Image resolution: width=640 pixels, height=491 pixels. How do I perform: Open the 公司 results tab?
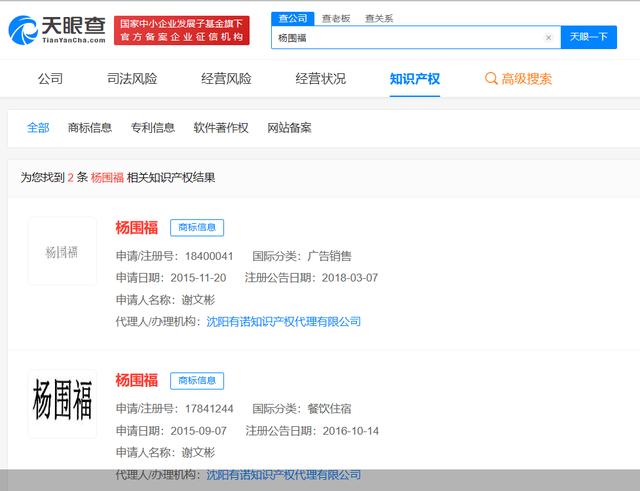click(51, 78)
